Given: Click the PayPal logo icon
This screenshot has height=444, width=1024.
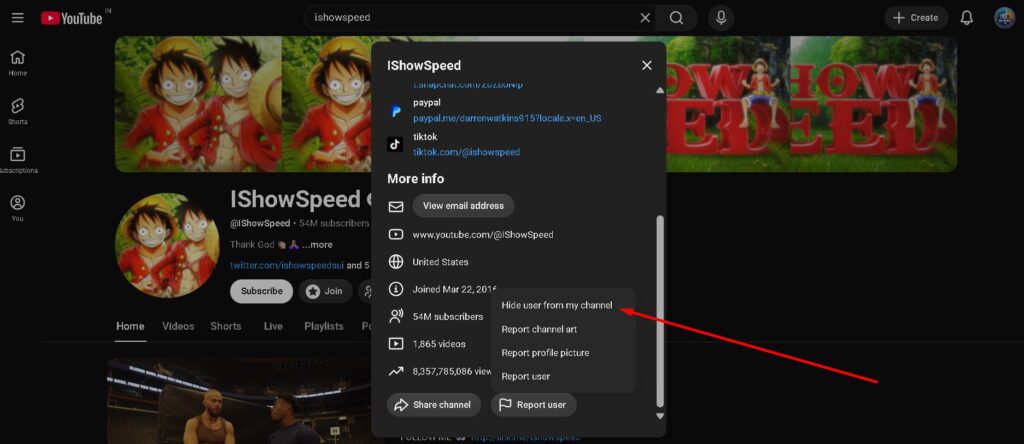Looking at the screenshot, I should (x=395, y=111).
